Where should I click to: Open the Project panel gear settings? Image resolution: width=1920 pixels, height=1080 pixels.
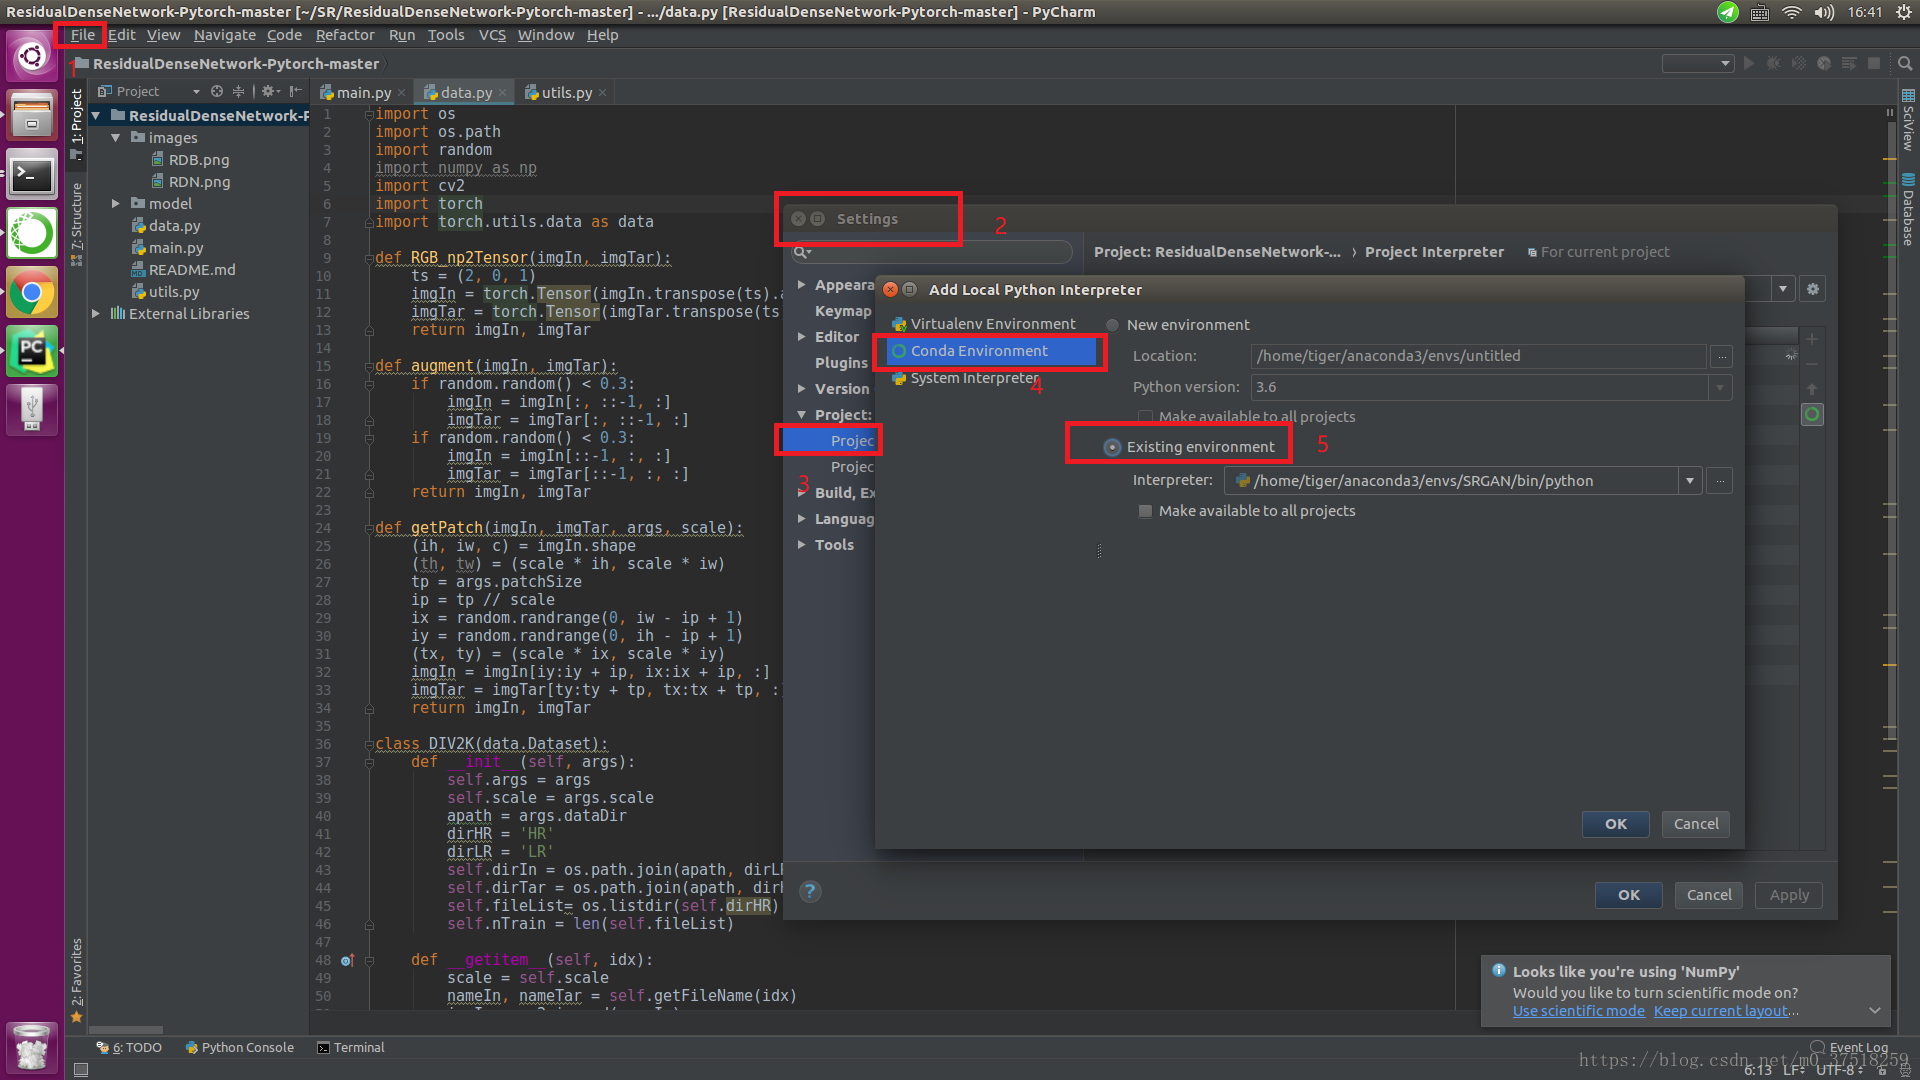pyautogui.click(x=269, y=91)
